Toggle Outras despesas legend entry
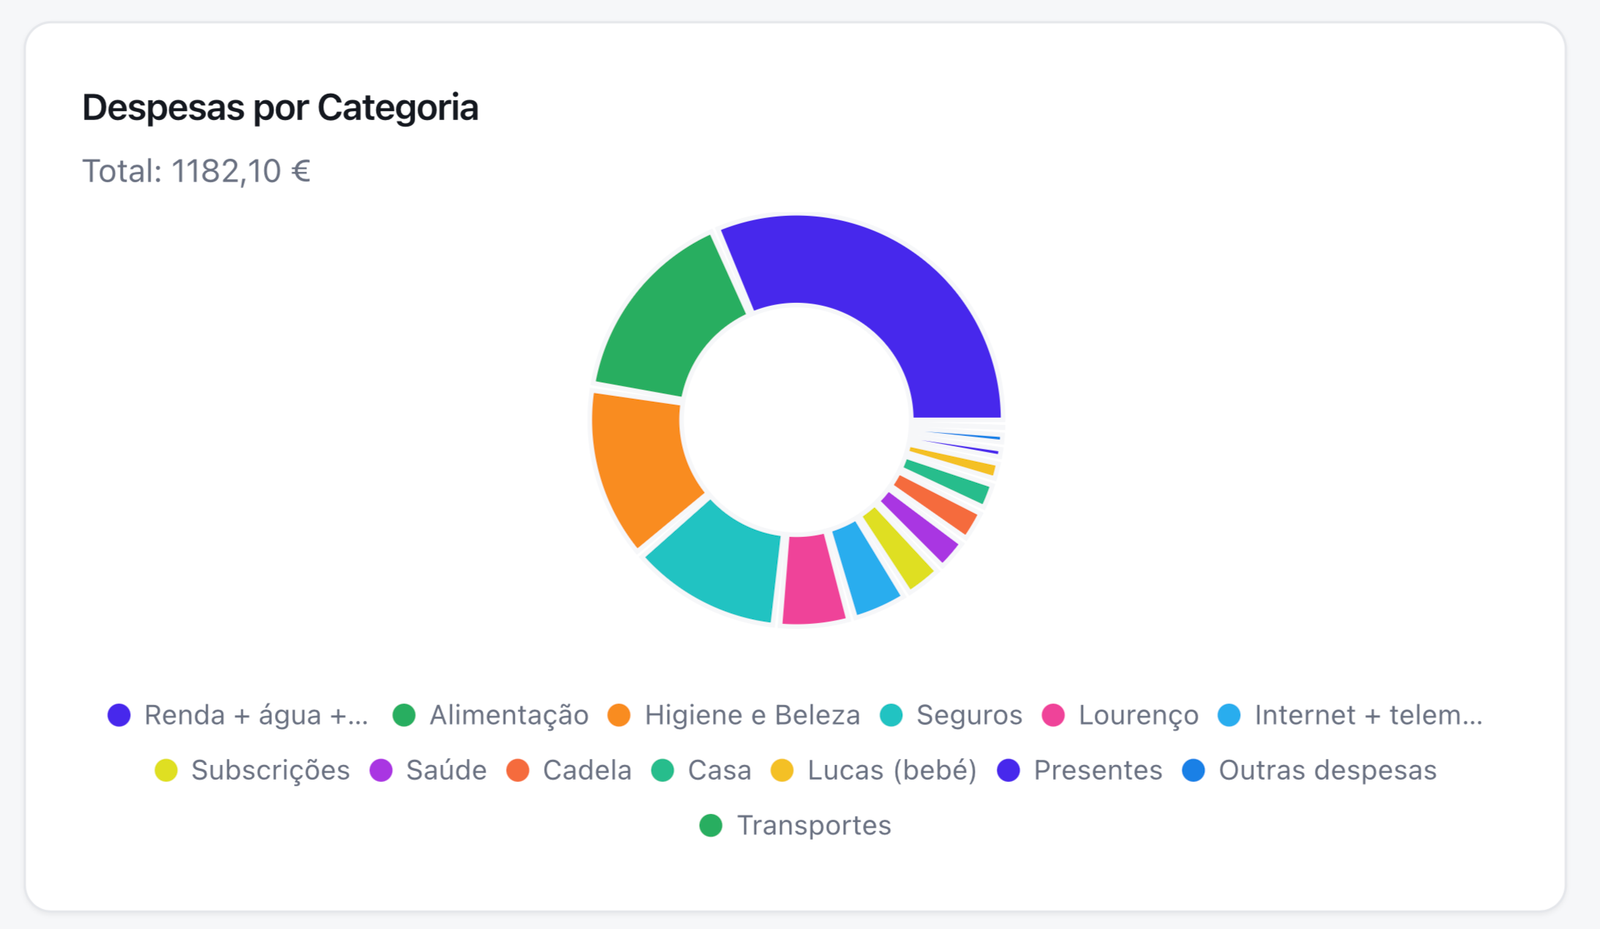 point(1310,771)
